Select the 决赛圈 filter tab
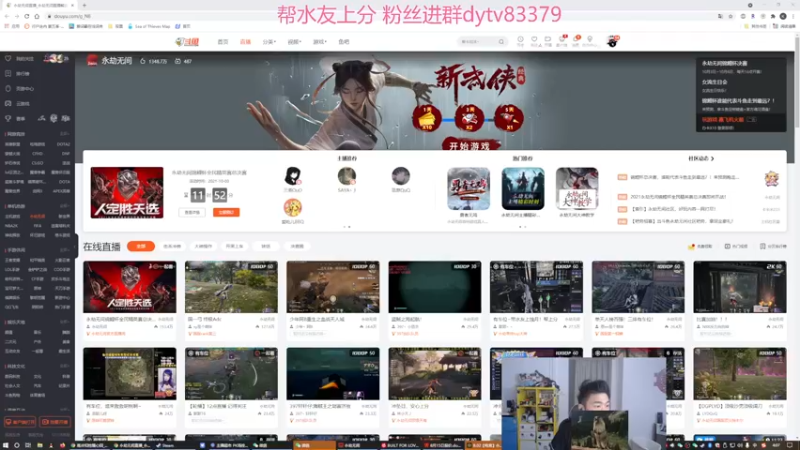Image resolution: width=800 pixels, height=450 pixels. pyautogui.click(x=297, y=246)
